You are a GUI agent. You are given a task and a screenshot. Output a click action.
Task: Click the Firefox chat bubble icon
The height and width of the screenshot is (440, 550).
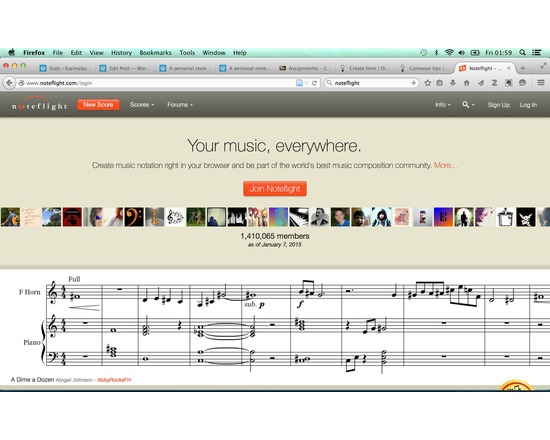tap(522, 83)
